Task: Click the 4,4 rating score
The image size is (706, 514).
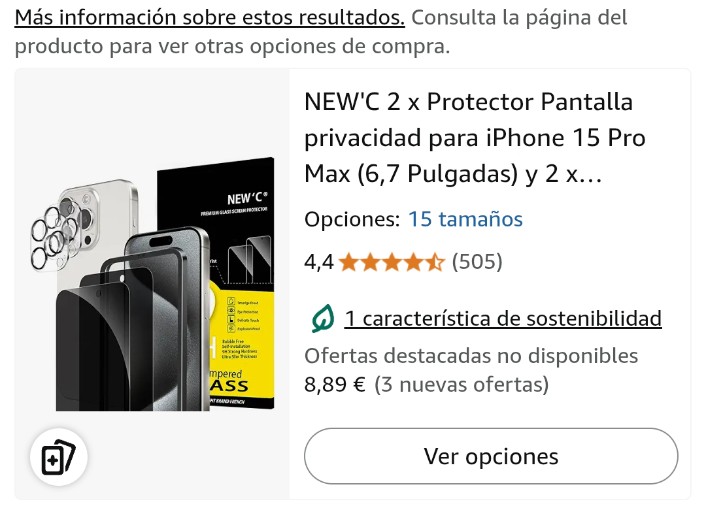Action: [319, 262]
